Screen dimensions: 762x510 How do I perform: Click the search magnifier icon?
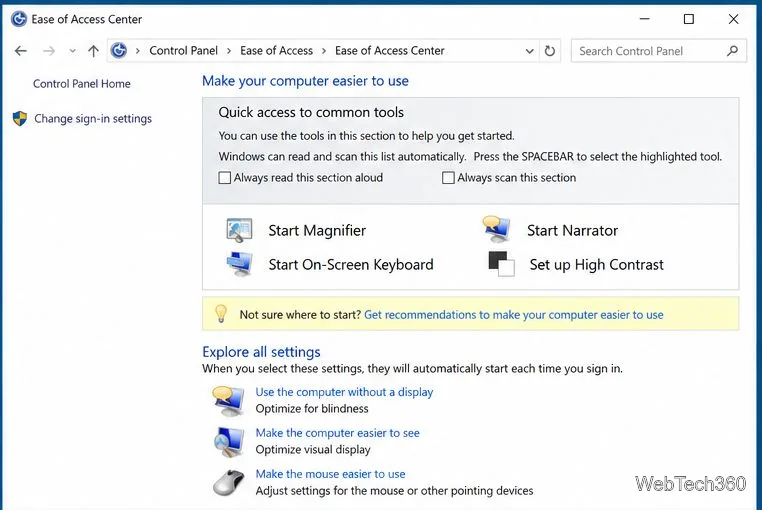(x=732, y=51)
